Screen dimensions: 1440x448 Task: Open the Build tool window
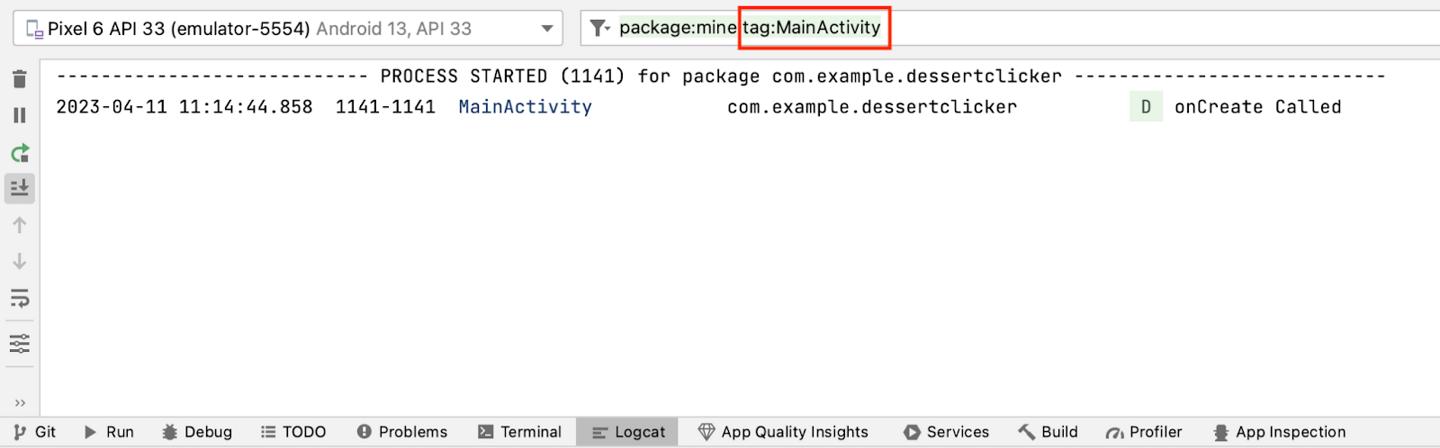click(x=1048, y=432)
